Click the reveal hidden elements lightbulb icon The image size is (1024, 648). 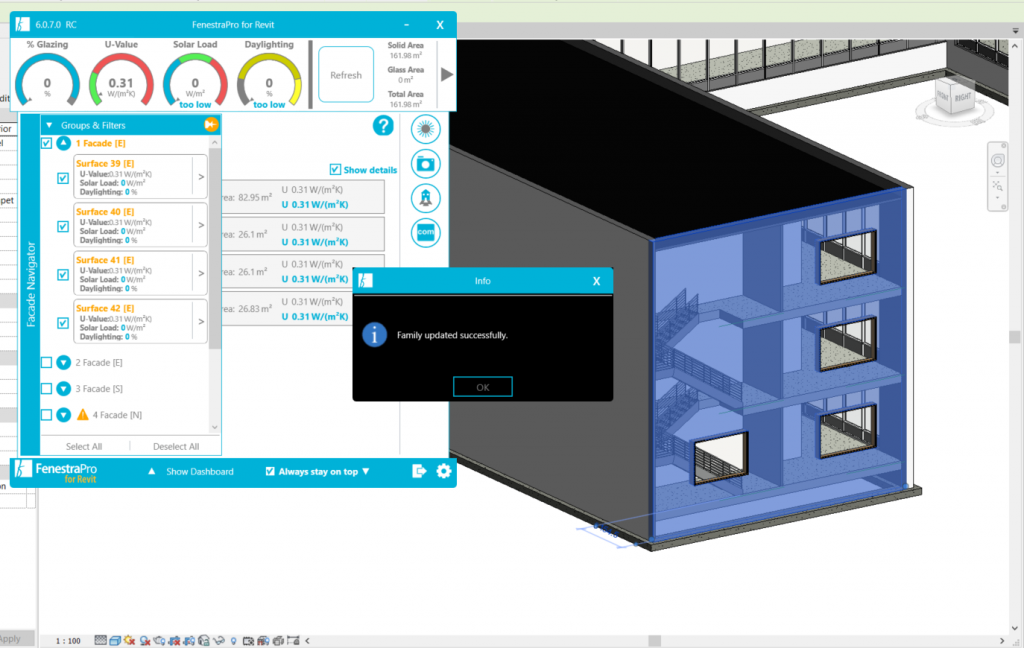pyautogui.click(x=233, y=641)
